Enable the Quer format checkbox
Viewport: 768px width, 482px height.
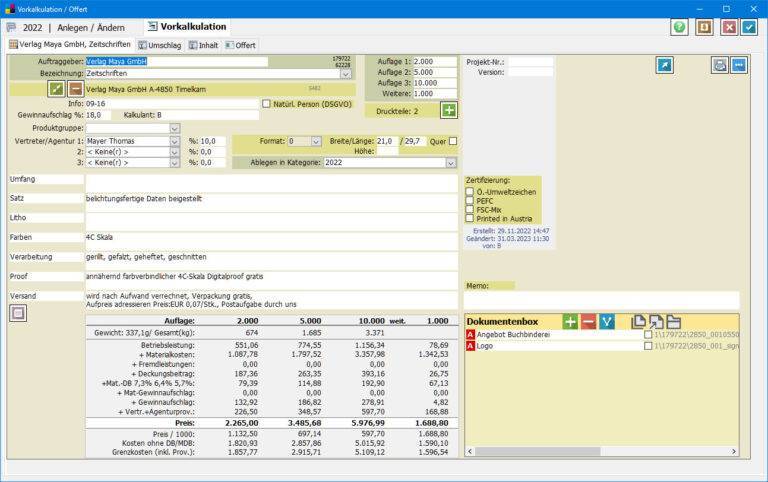[x=453, y=141]
